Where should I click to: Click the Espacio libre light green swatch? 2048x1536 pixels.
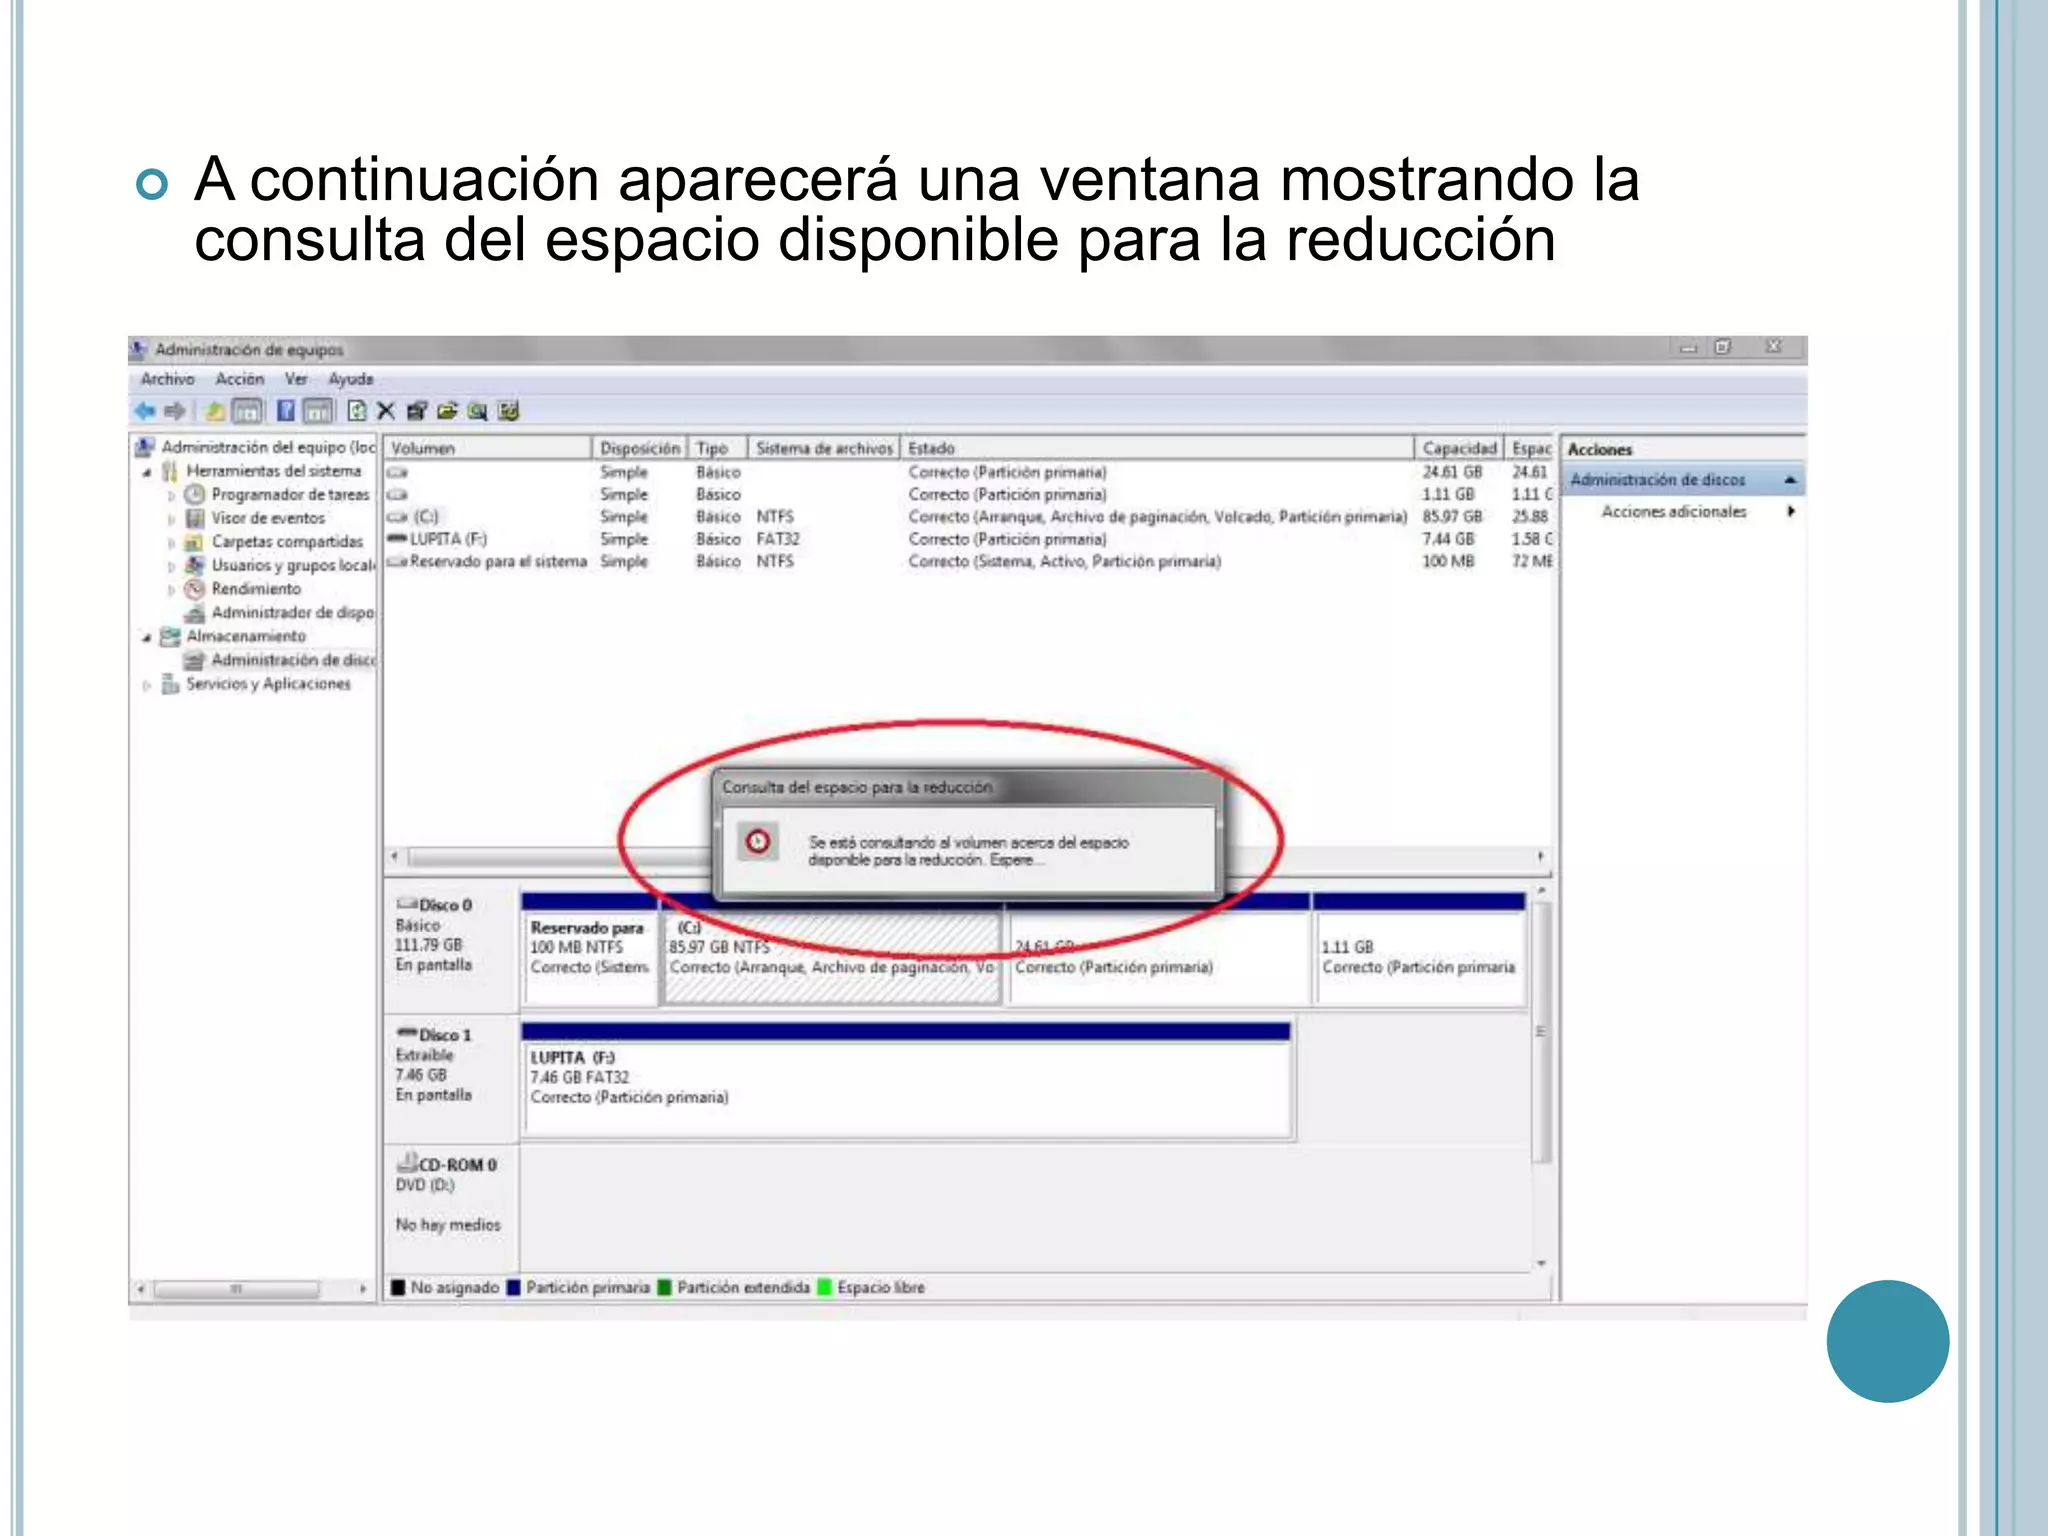coord(825,1287)
